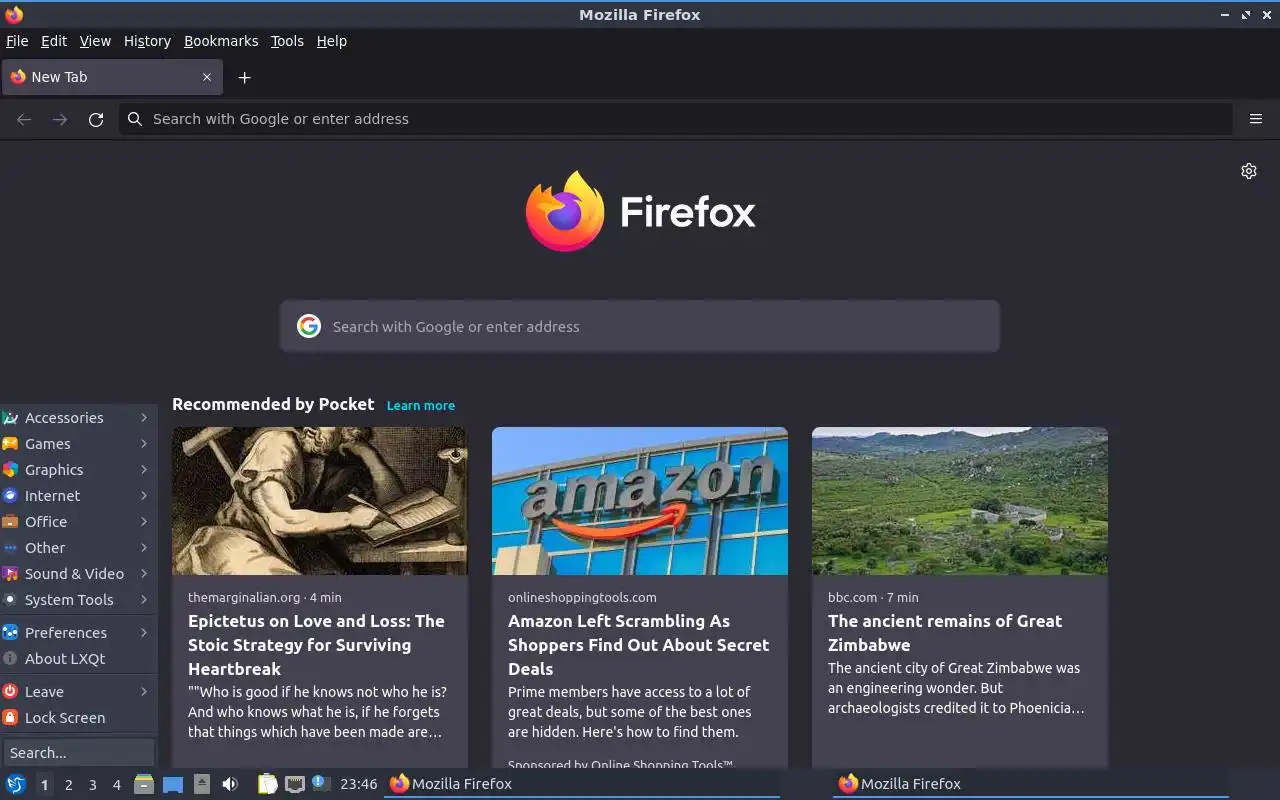Click About LXQt menu entry
Viewport: 1280px width, 800px height.
tap(78, 659)
